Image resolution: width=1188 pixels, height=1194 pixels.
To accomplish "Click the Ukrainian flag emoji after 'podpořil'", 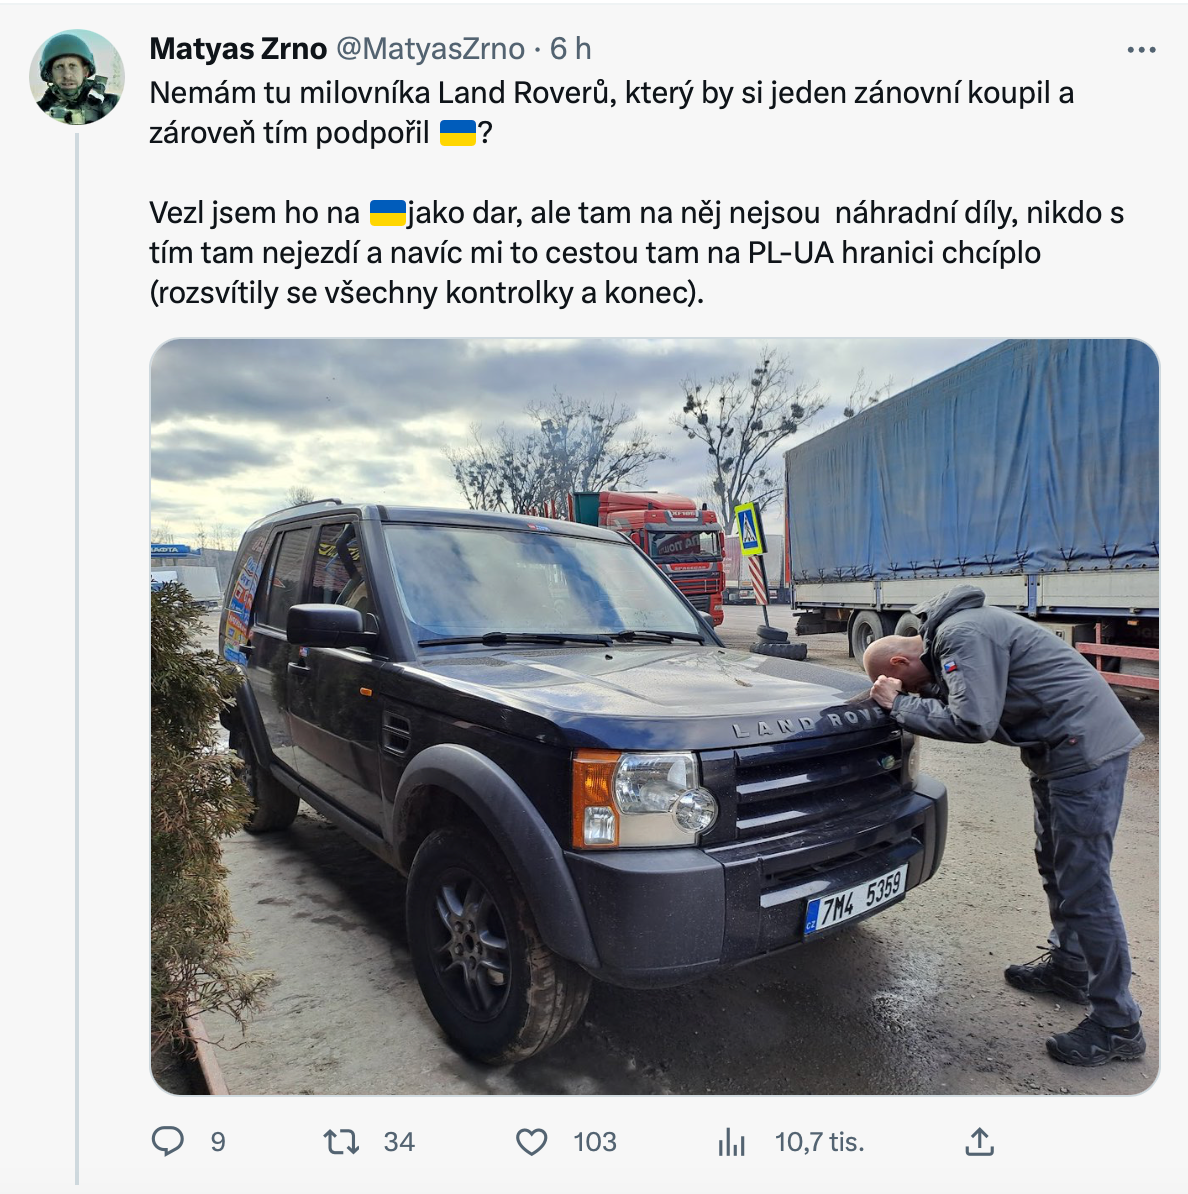I will click(458, 133).
